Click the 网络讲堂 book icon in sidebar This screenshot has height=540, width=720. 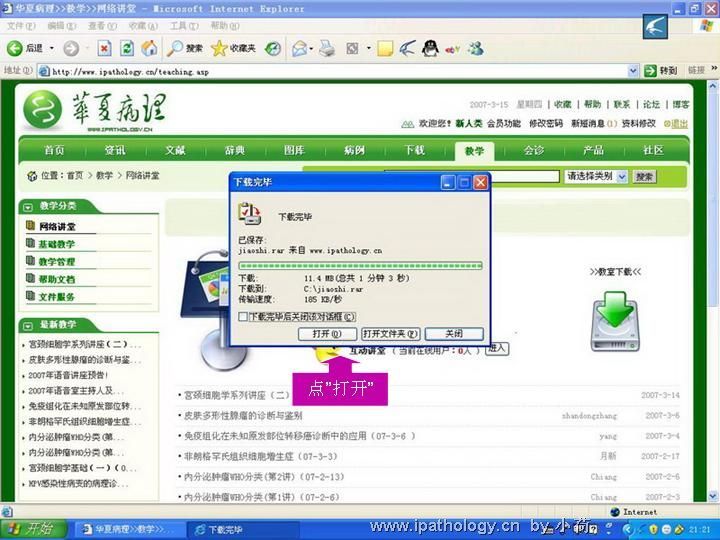[30, 225]
